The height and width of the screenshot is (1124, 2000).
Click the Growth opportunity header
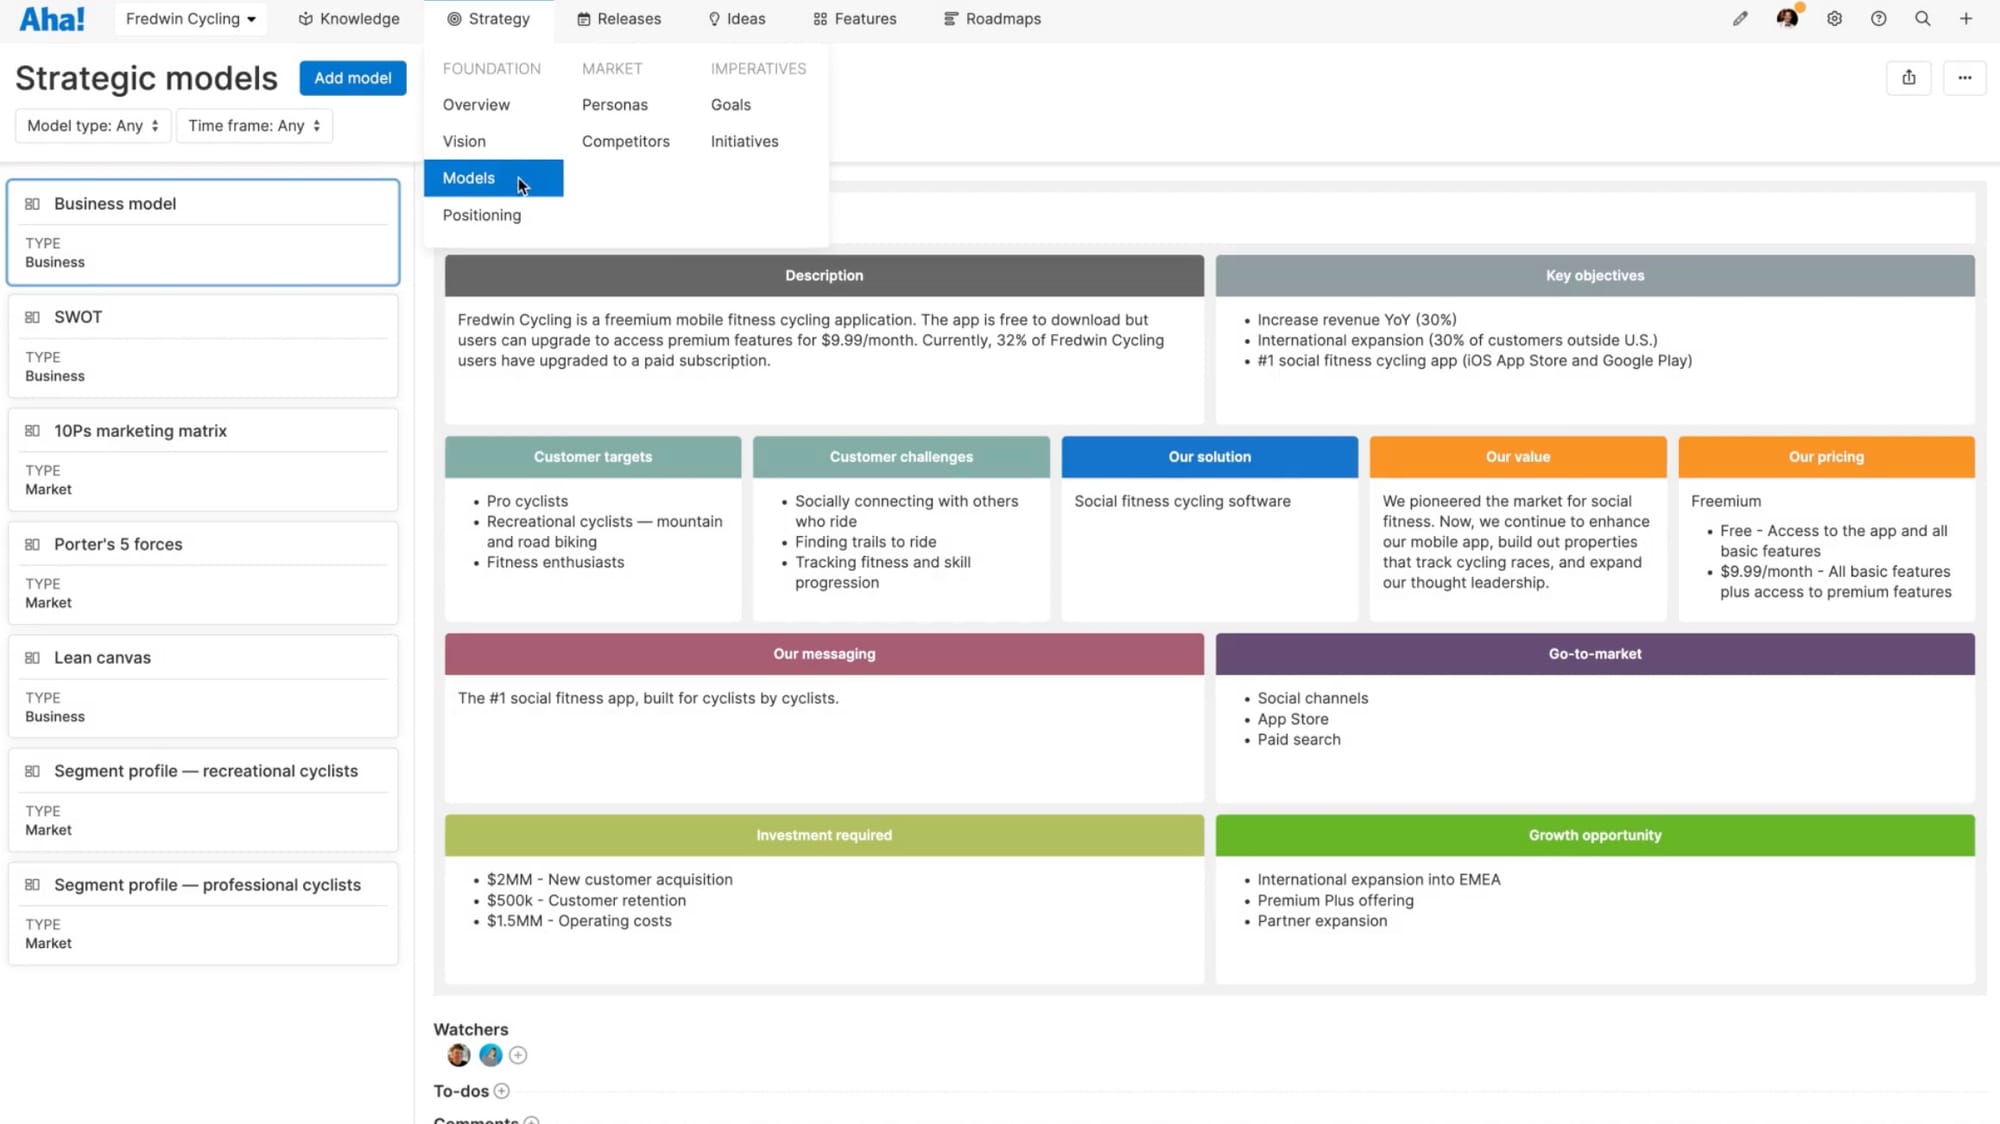pos(1595,835)
